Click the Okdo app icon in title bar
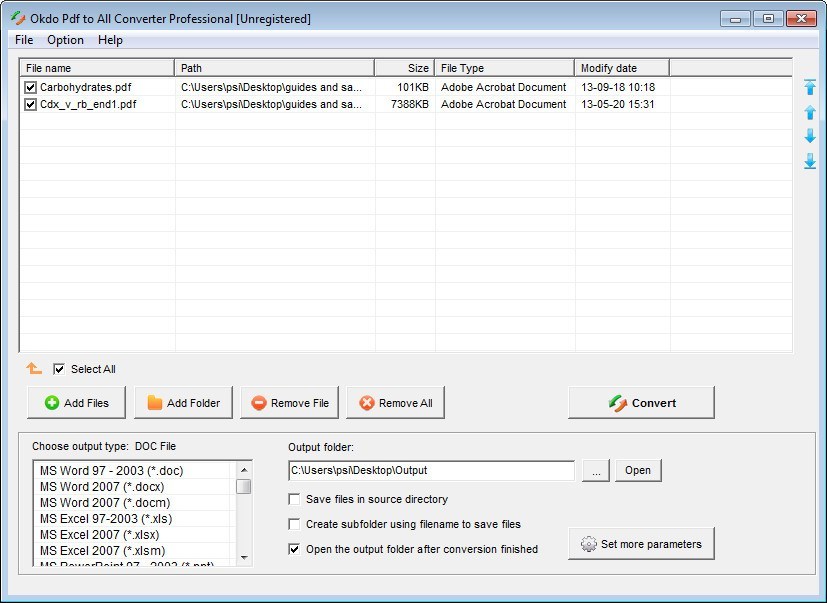This screenshot has width=827, height=603. [x=18, y=18]
